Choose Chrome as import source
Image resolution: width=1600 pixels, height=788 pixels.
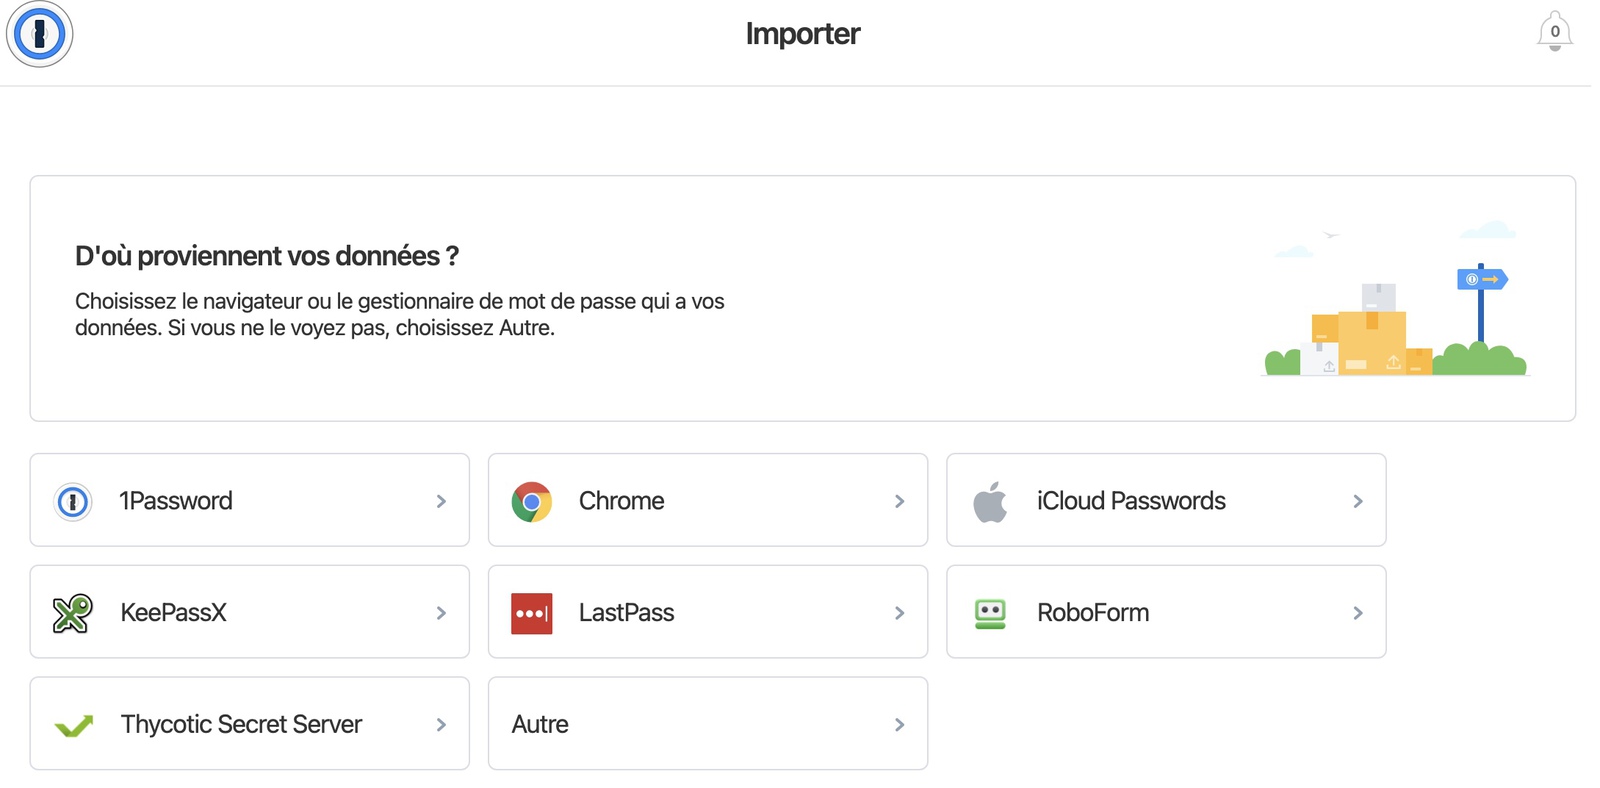[708, 500]
